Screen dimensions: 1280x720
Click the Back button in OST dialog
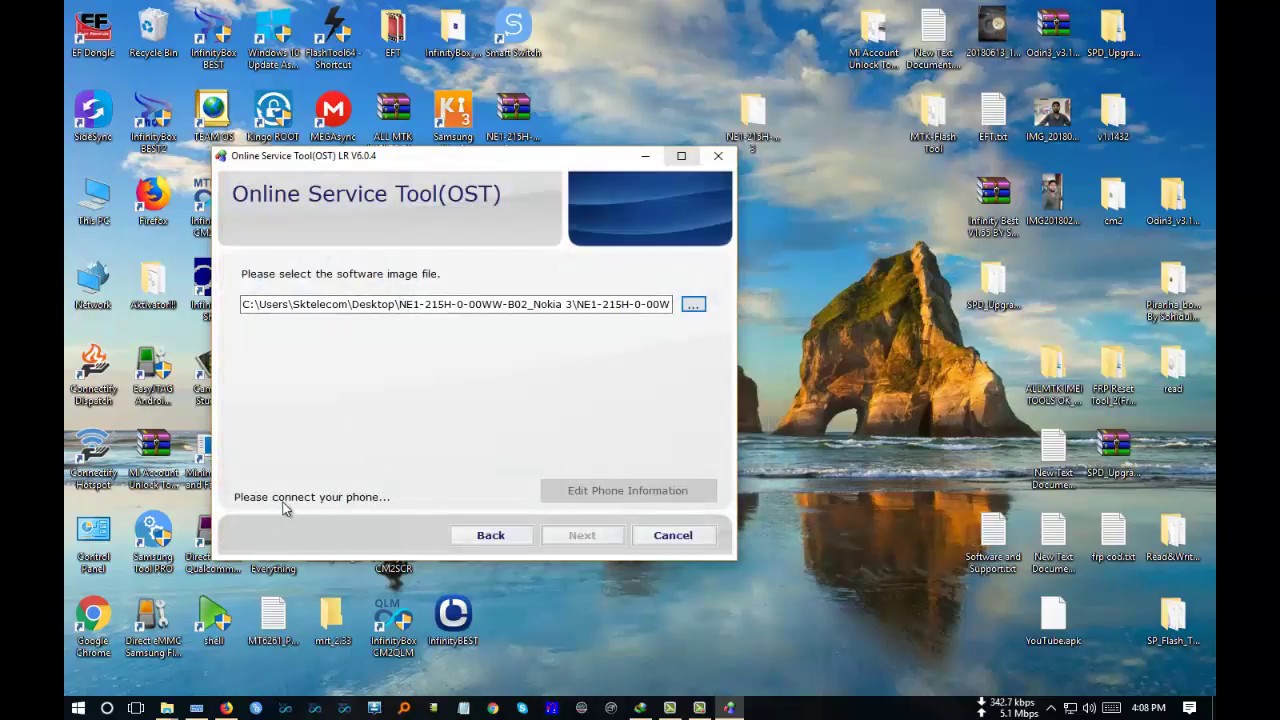tap(491, 535)
